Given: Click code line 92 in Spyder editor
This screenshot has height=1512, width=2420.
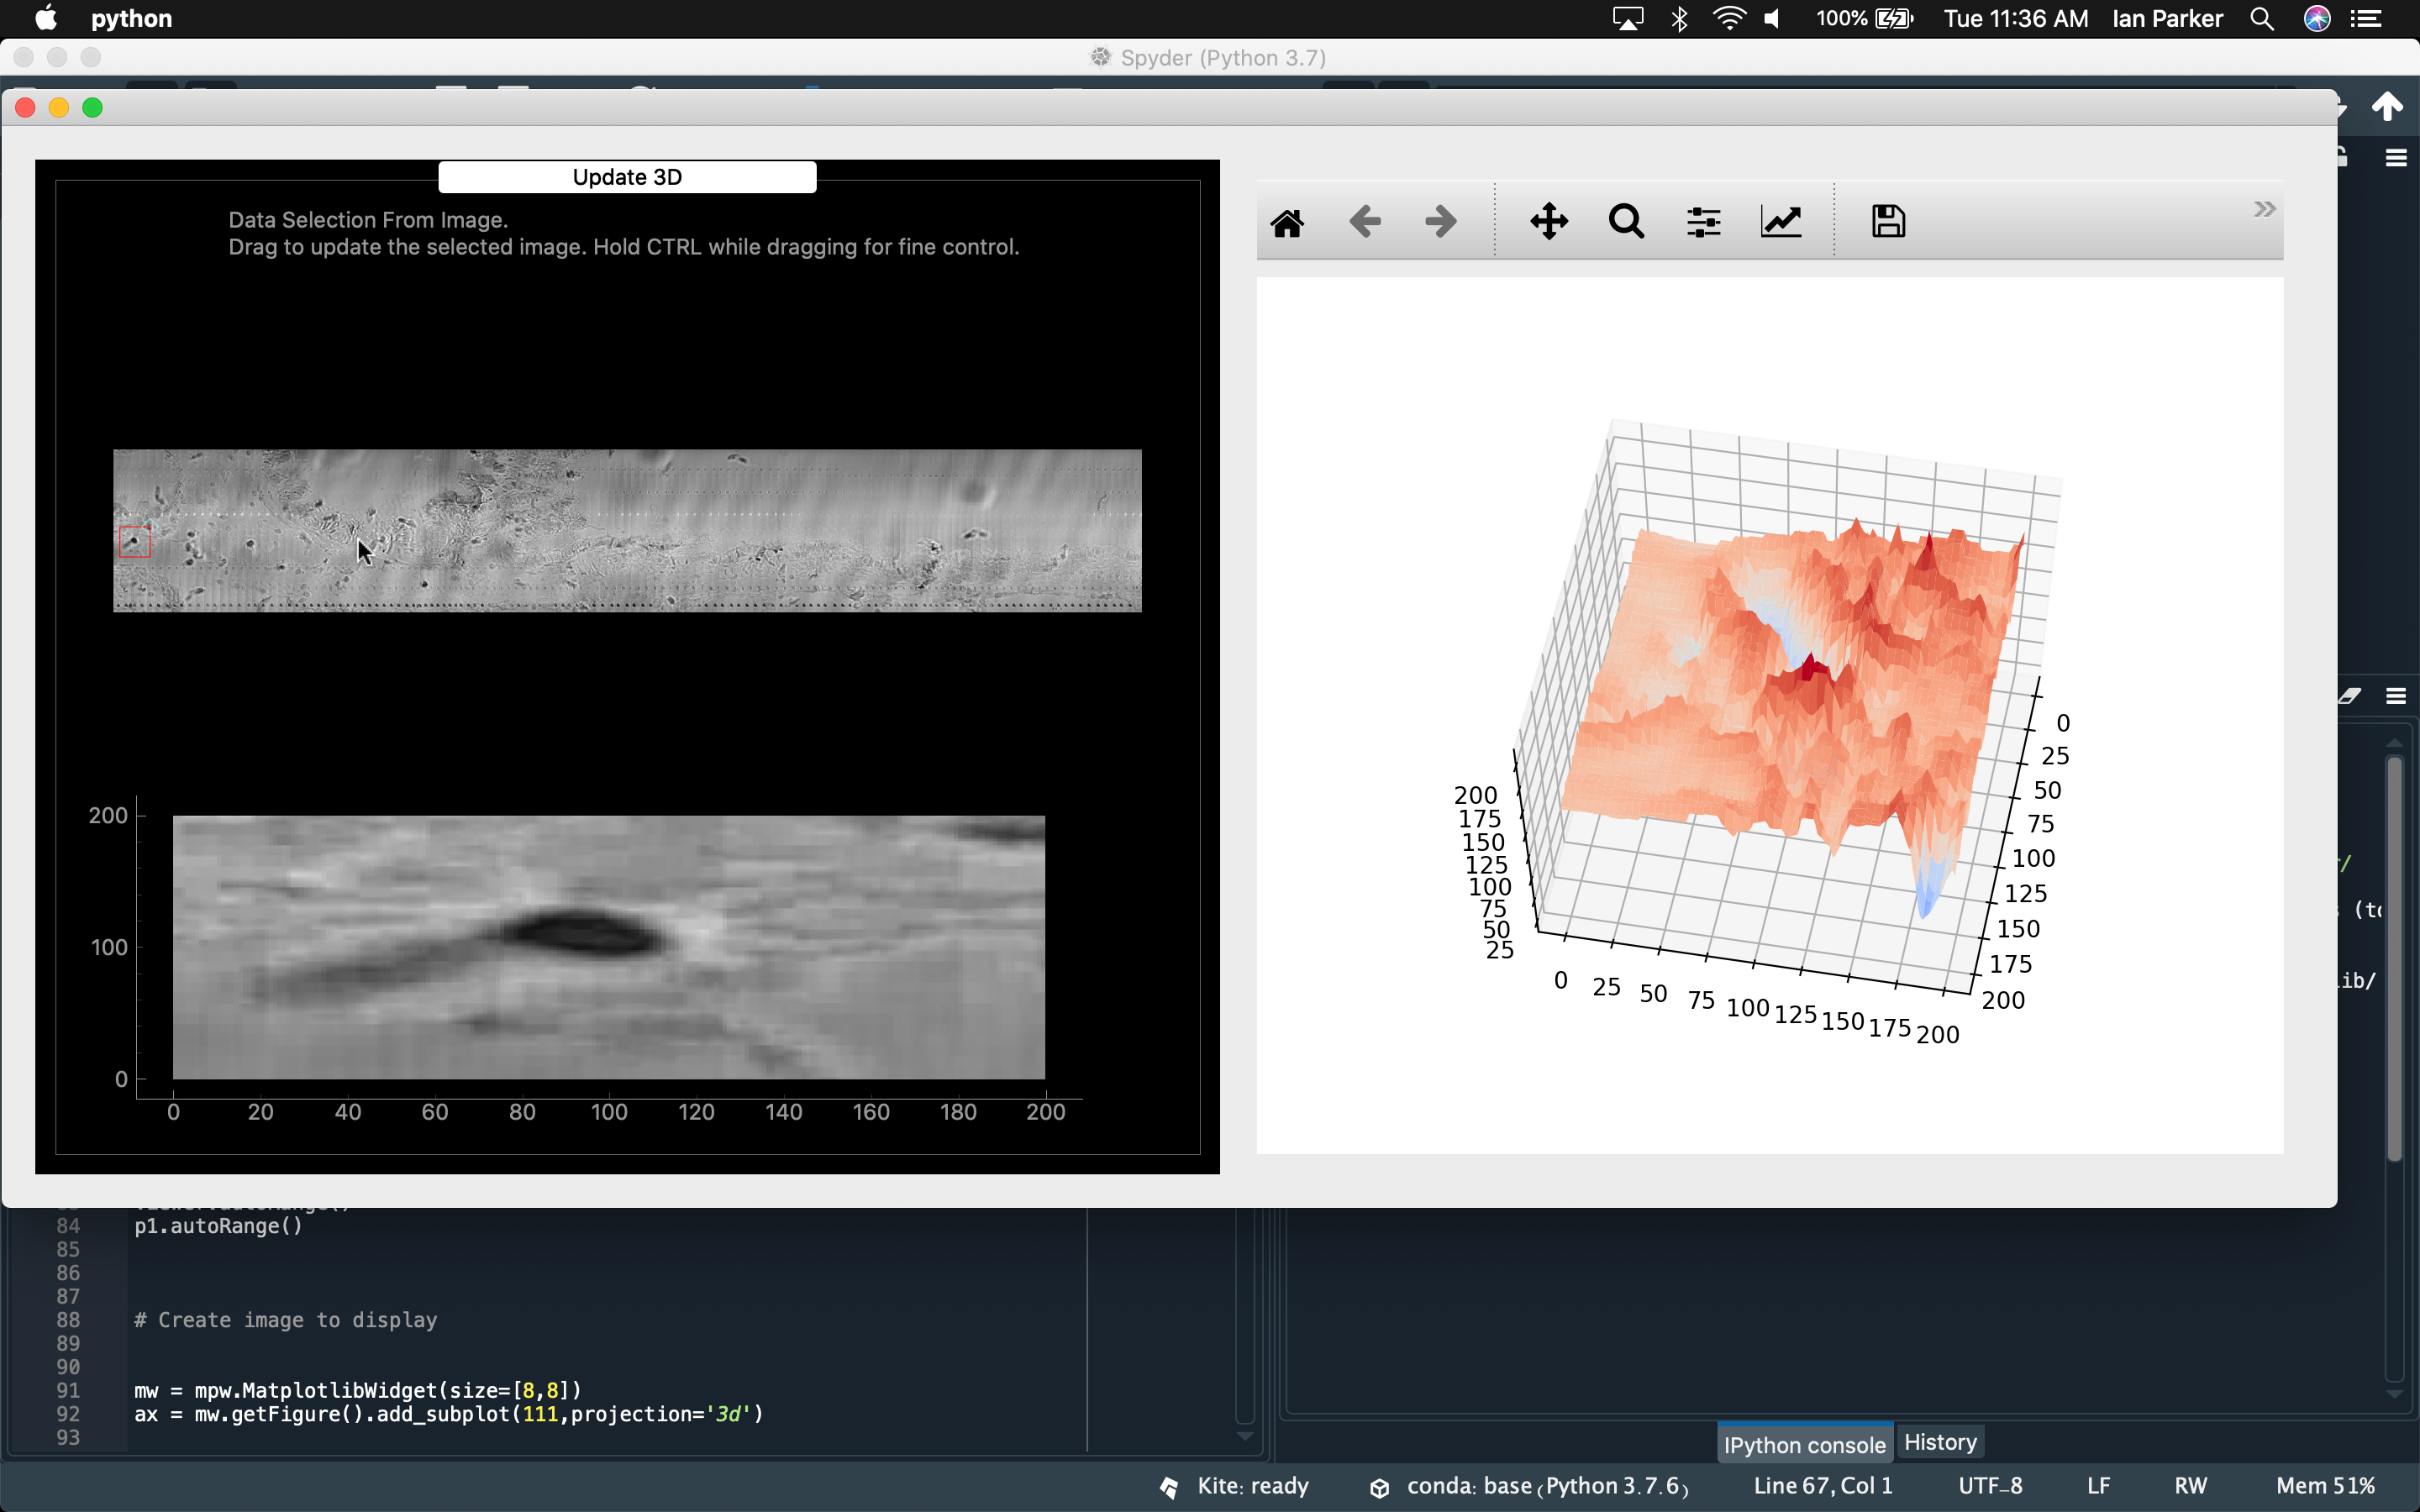Looking at the screenshot, I should point(449,1414).
